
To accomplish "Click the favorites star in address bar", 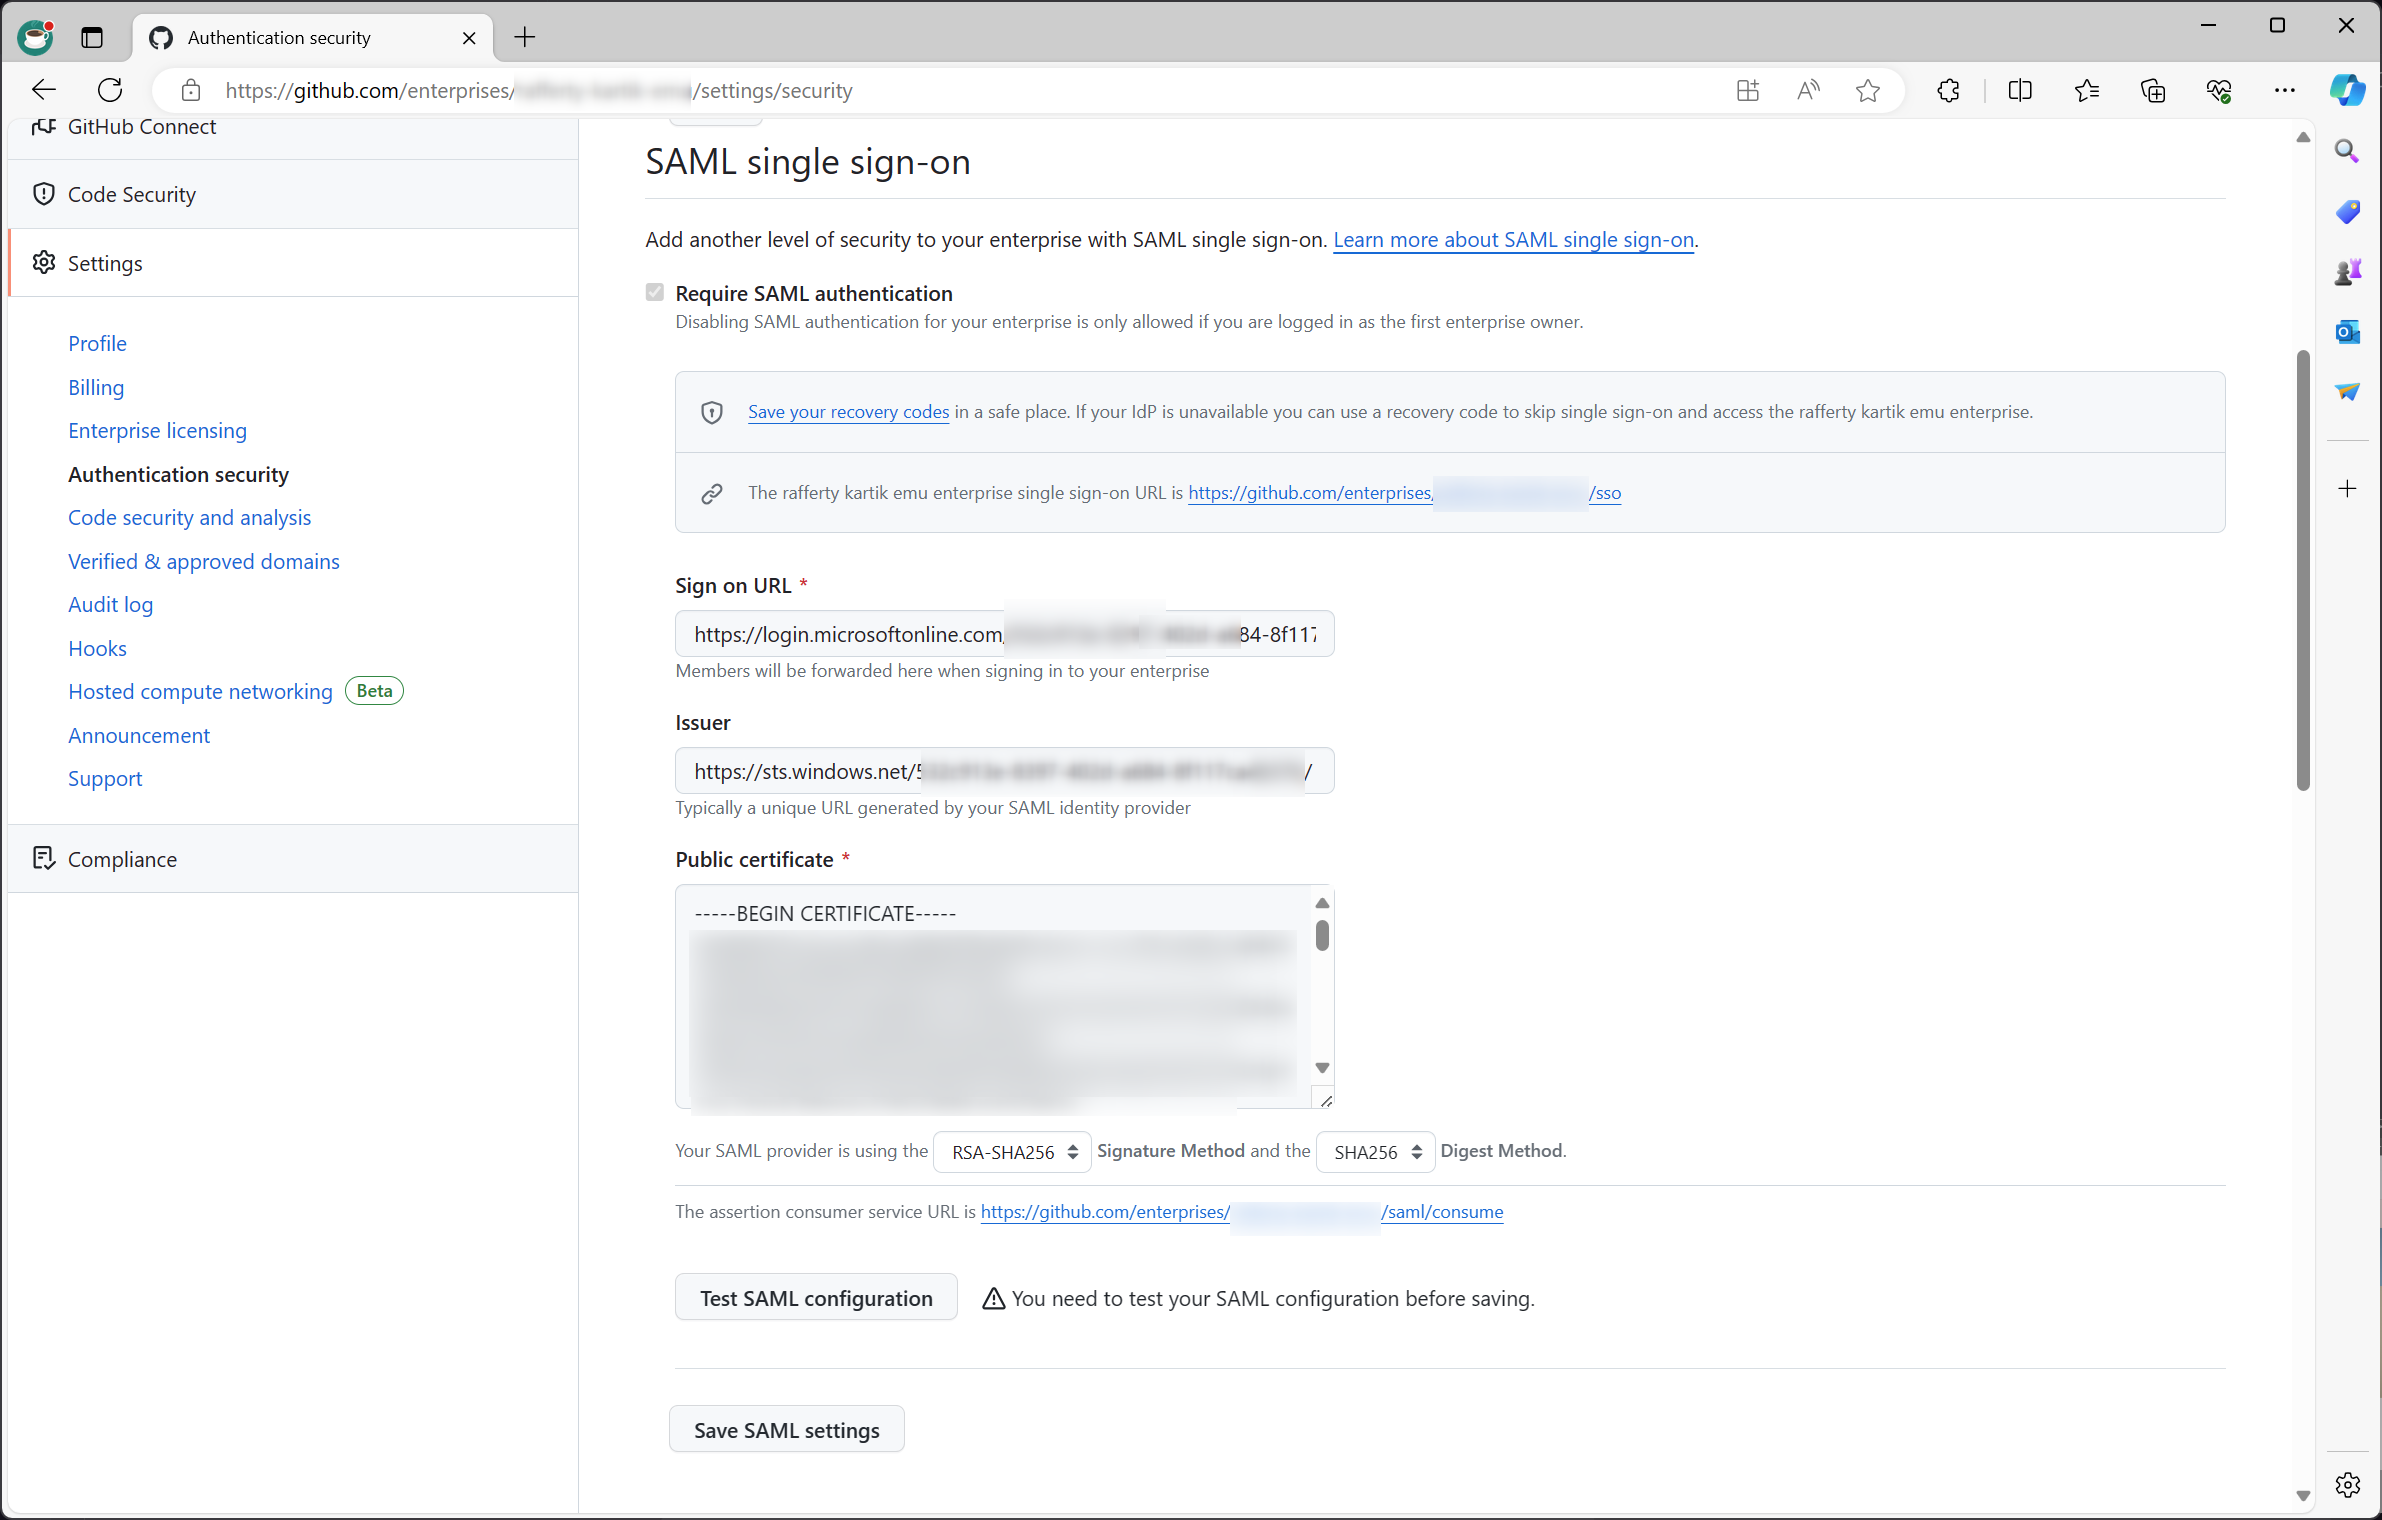I will pos(1867,90).
